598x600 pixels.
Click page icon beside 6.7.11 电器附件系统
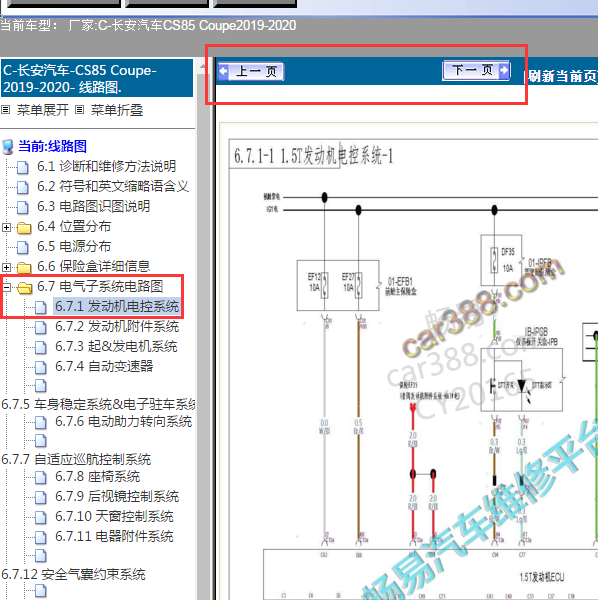pyautogui.click(x=41, y=537)
